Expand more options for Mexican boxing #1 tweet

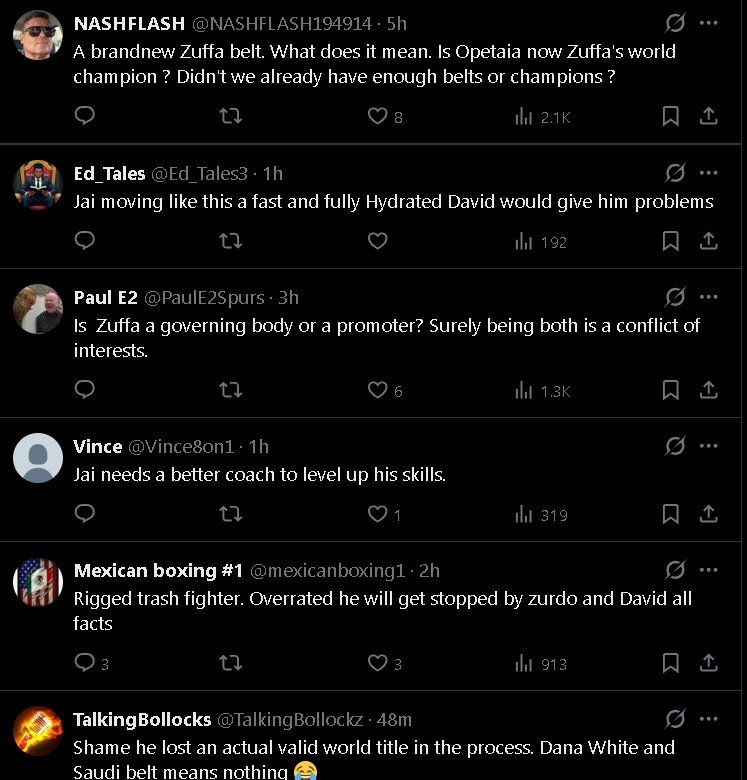(709, 570)
